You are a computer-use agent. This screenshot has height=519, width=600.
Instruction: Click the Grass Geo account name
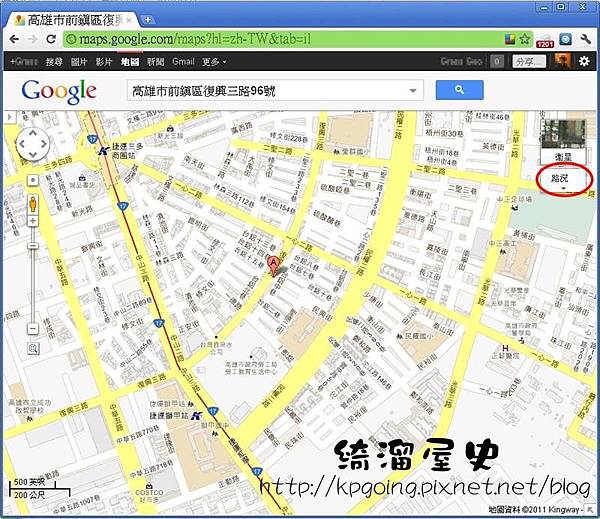click(461, 62)
